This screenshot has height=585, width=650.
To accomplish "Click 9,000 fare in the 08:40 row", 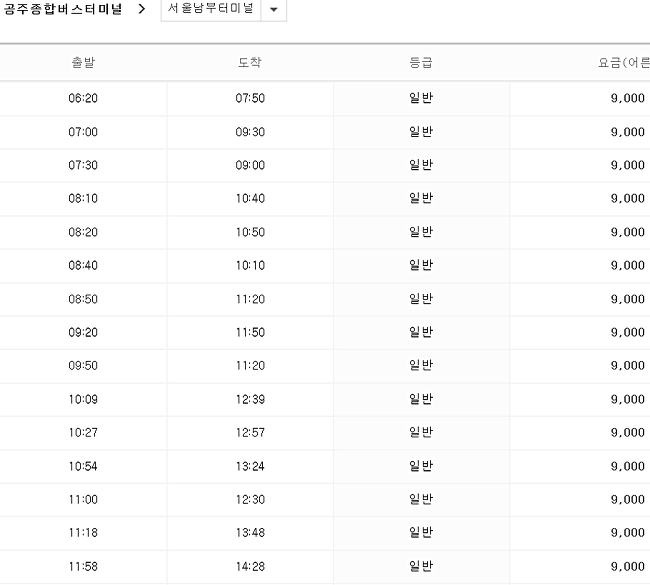I will coord(628,265).
